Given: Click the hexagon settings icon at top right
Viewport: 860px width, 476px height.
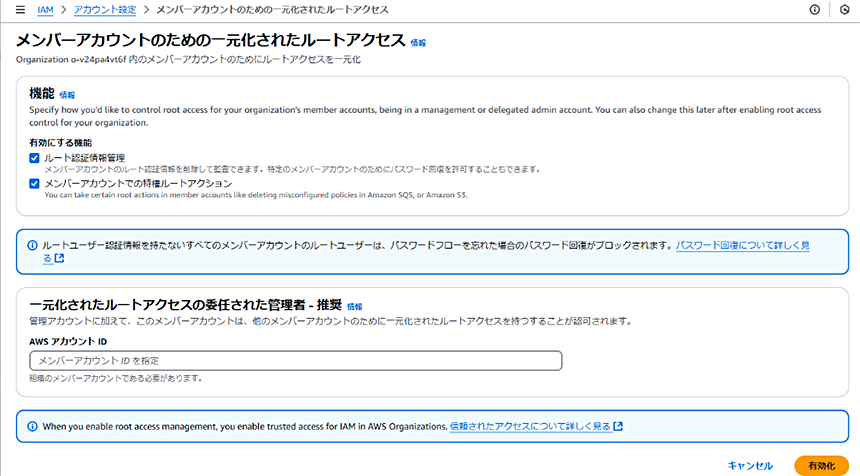Looking at the screenshot, I should tap(845, 10).
